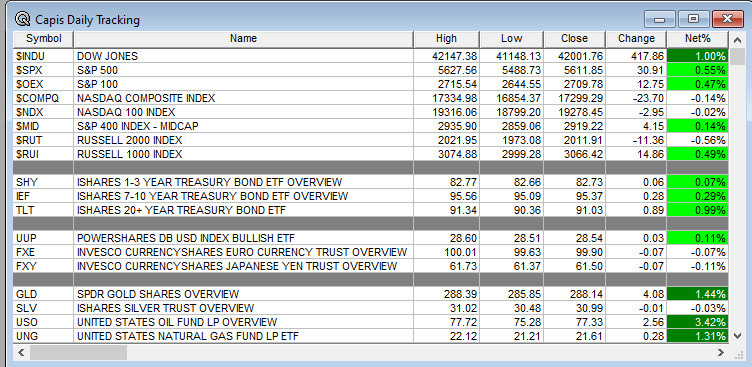
Task: Click the 1.00% Net% cell for DOW JONES
Action: point(698,56)
